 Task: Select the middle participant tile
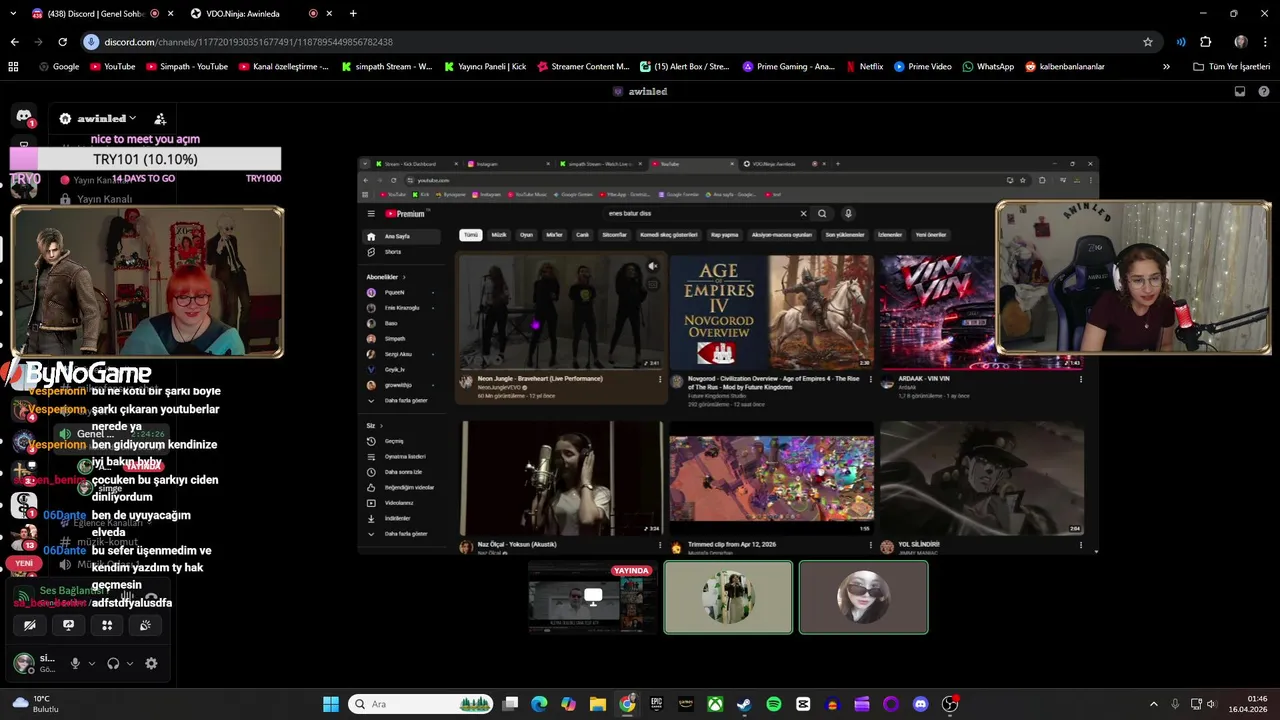[x=728, y=597]
